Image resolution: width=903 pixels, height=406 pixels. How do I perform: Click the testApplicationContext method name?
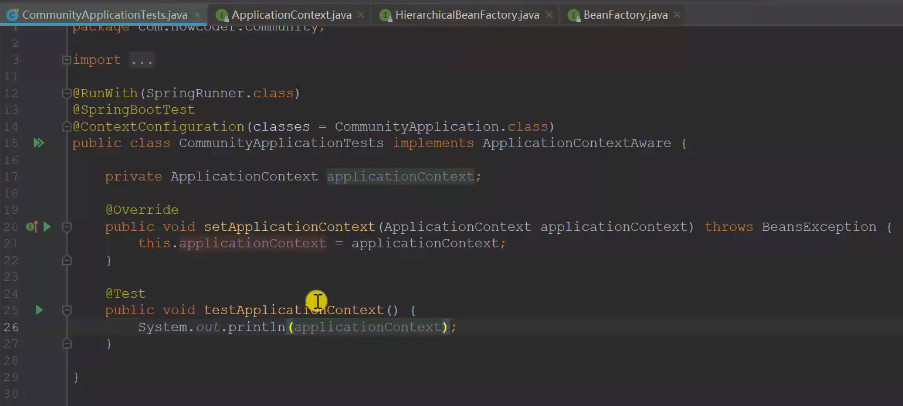[294, 310]
